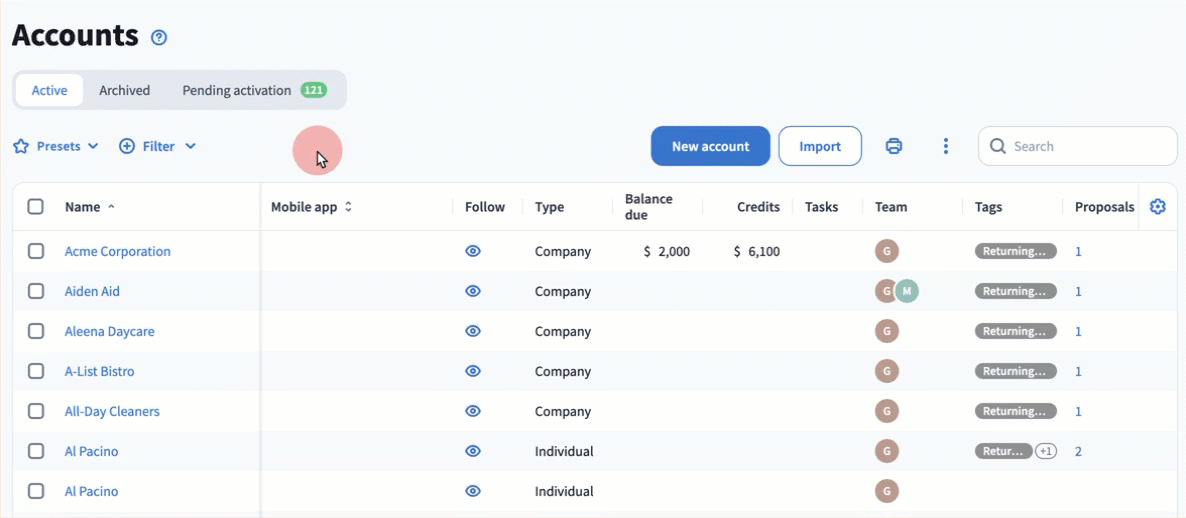Screen dimensions: 1186x518
Task: Click the M team avatar for Aiden Aid
Action: click(x=907, y=291)
